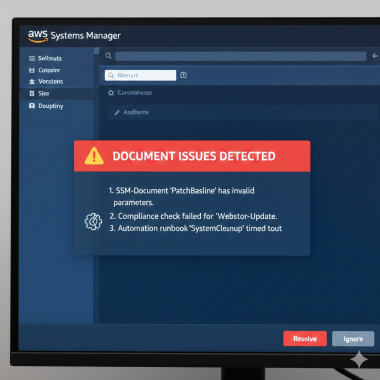Image resolution: width=380 pixels, height=380 pixels.
Task: Click the pencil icon beside Andtecte
Action: click(x=117, y=113)
